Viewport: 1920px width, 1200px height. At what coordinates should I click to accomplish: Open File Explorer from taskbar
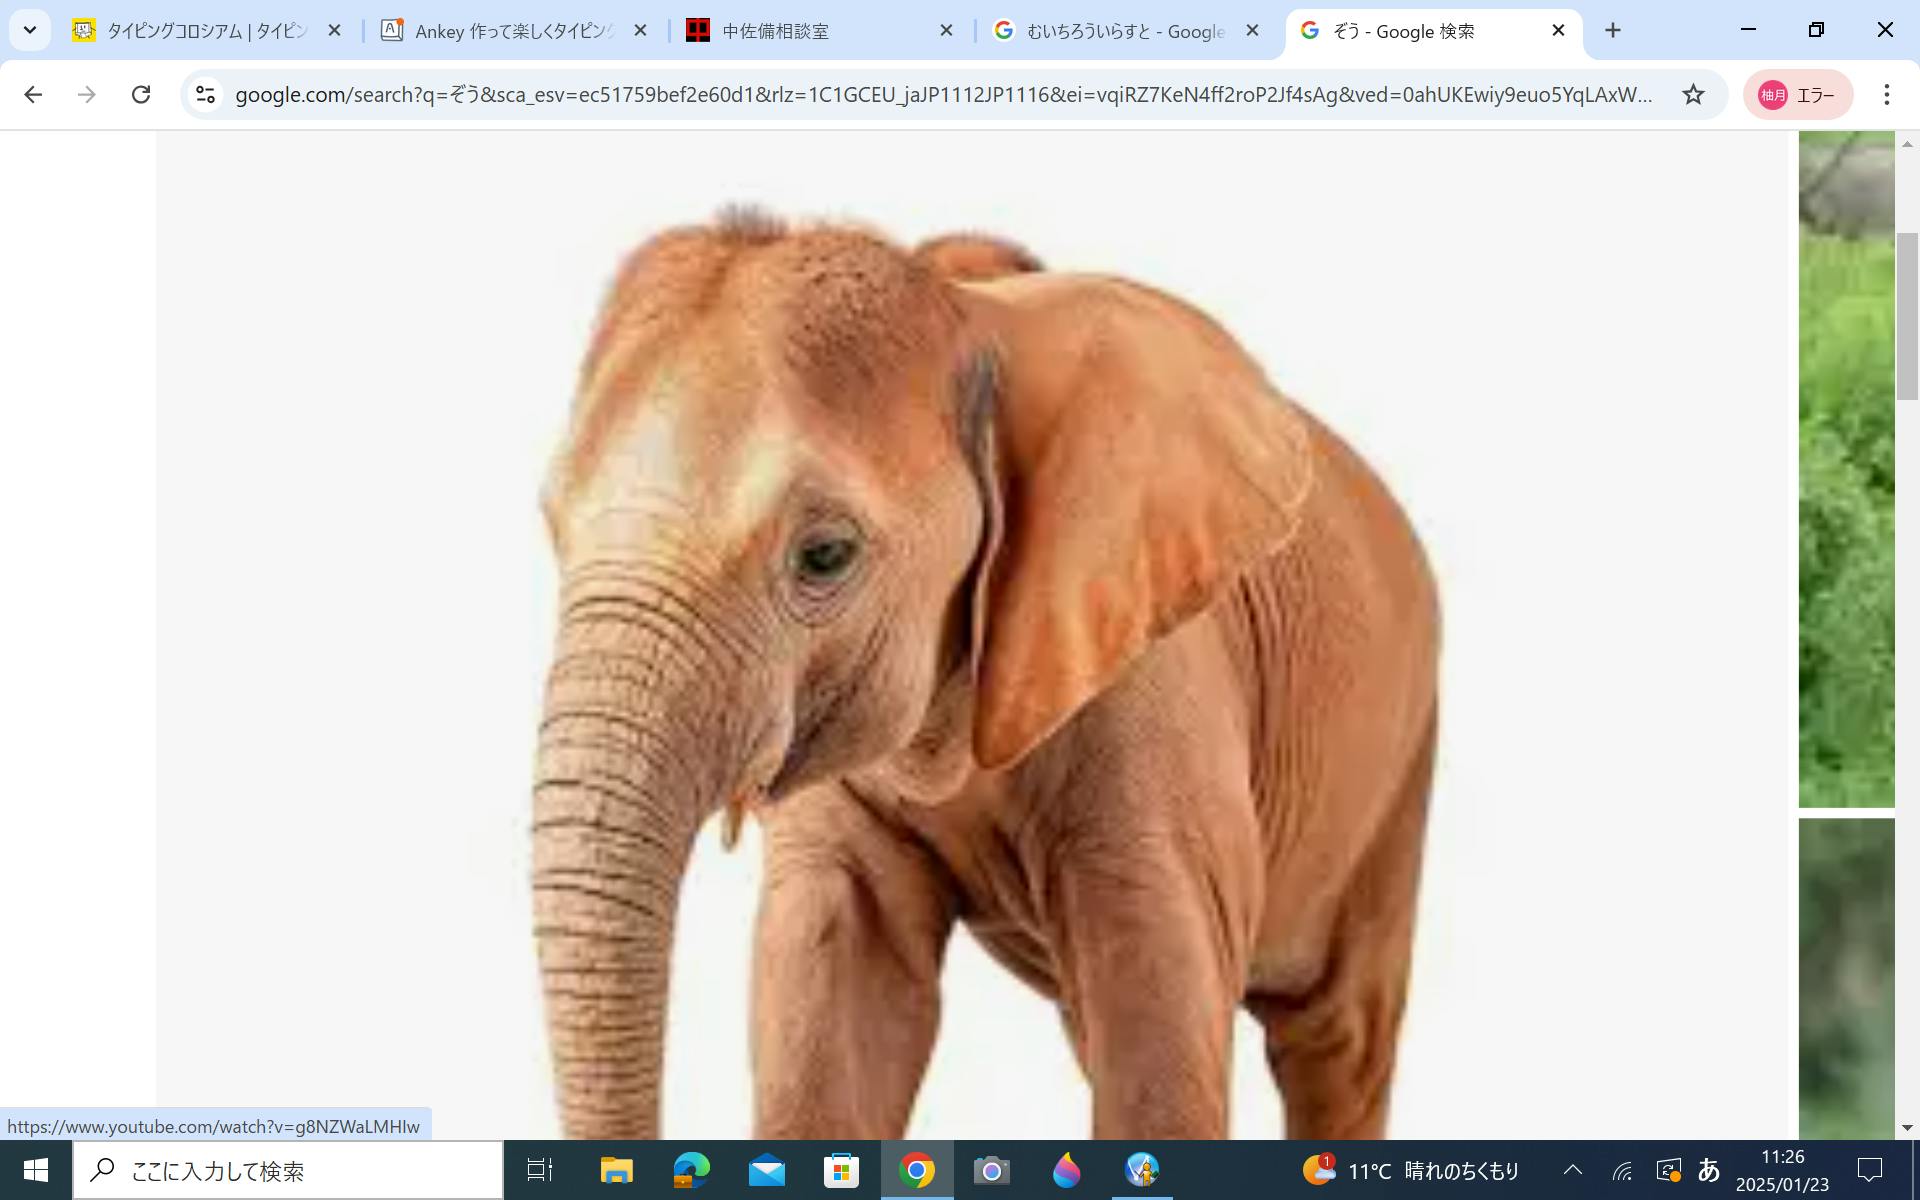pos(616,1170)
